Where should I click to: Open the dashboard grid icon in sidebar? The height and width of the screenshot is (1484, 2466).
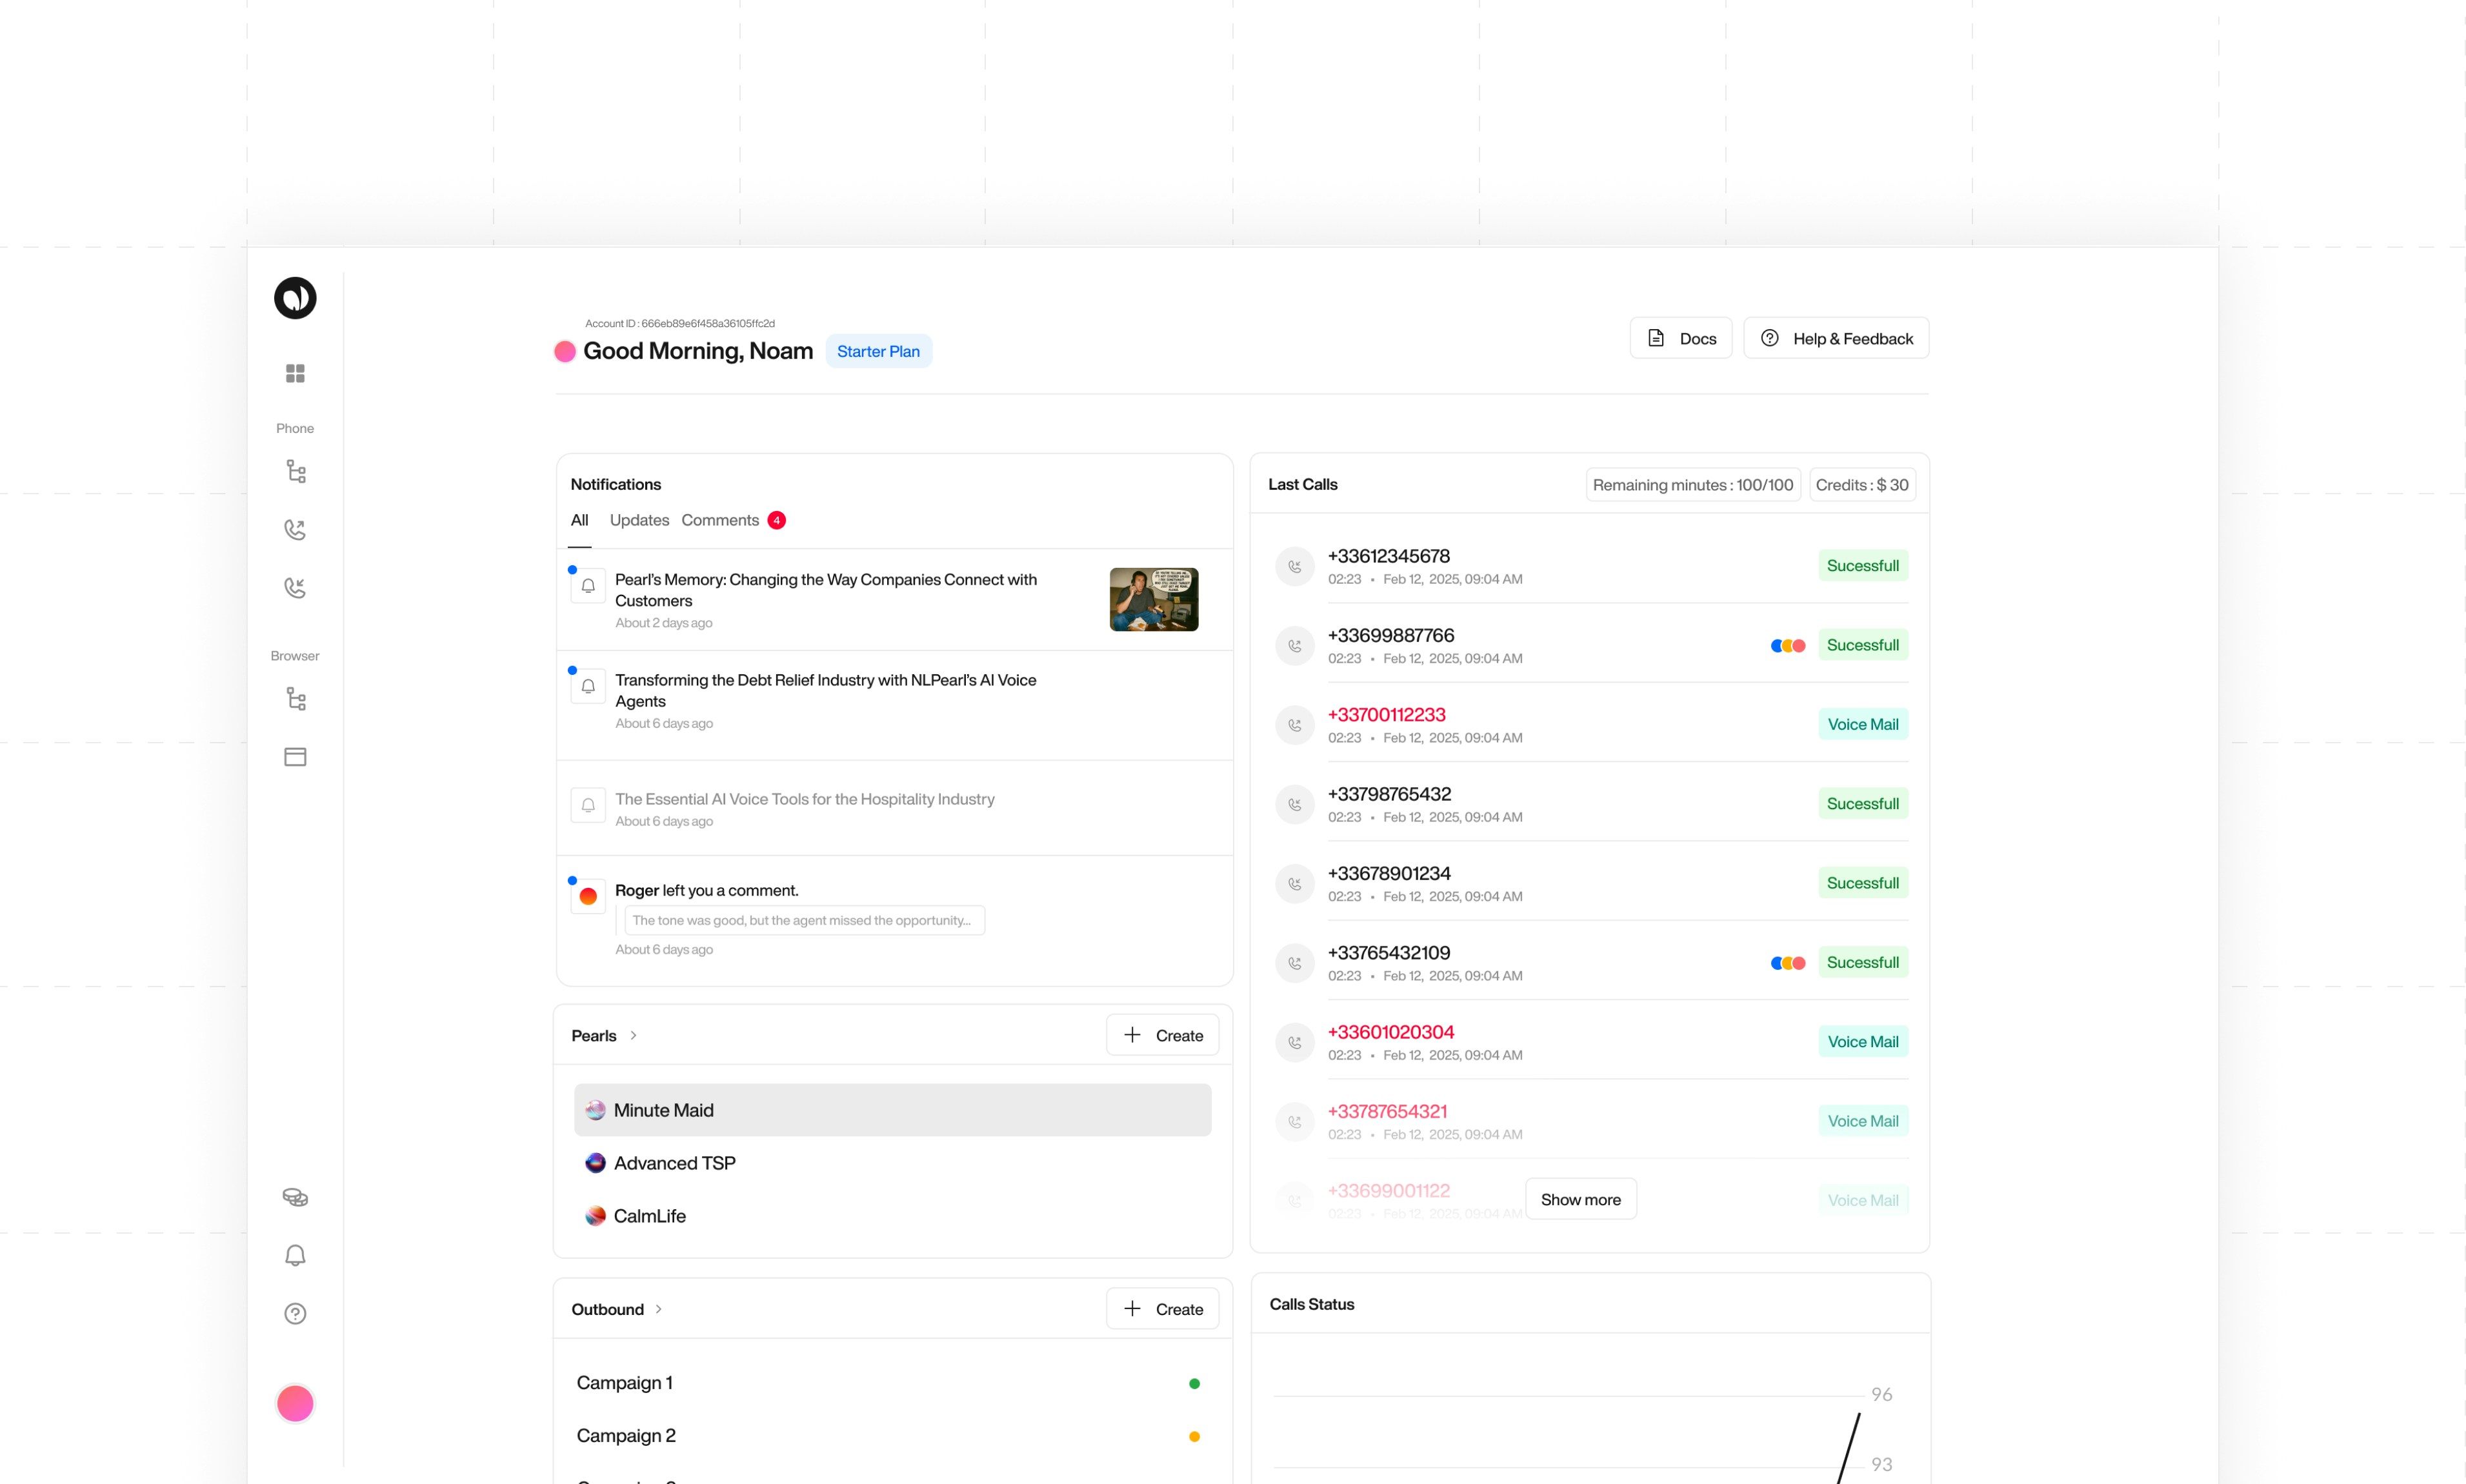tap(294, 373)
